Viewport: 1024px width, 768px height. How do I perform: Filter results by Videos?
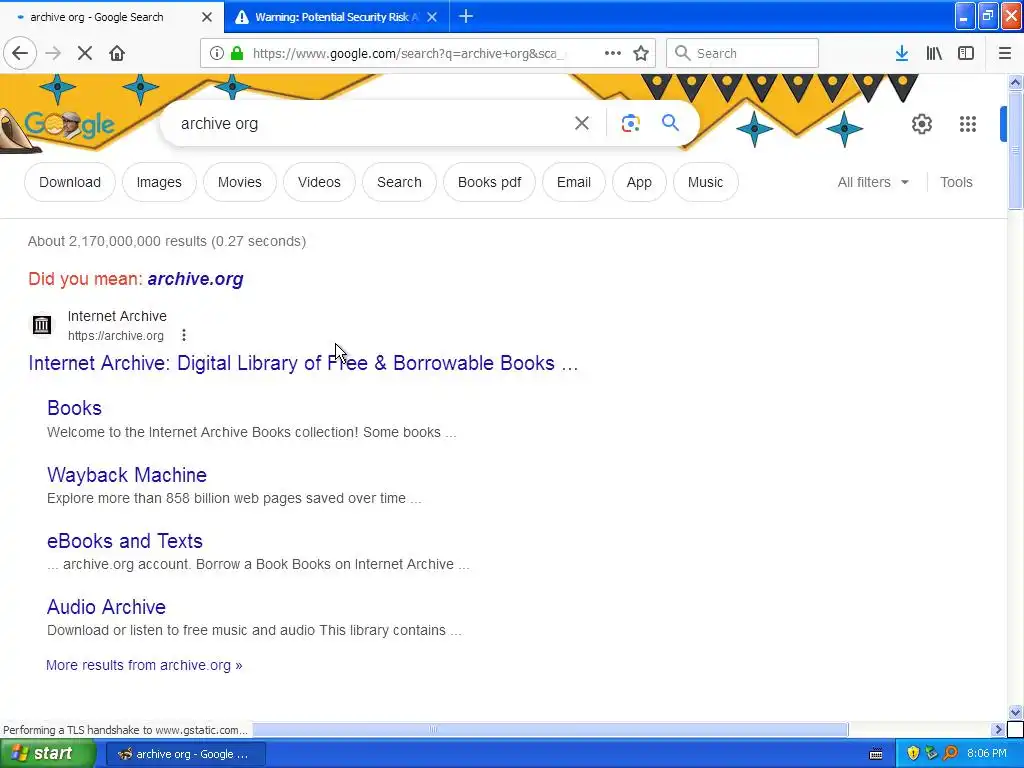pyautogui.click(x=319, y=182)
